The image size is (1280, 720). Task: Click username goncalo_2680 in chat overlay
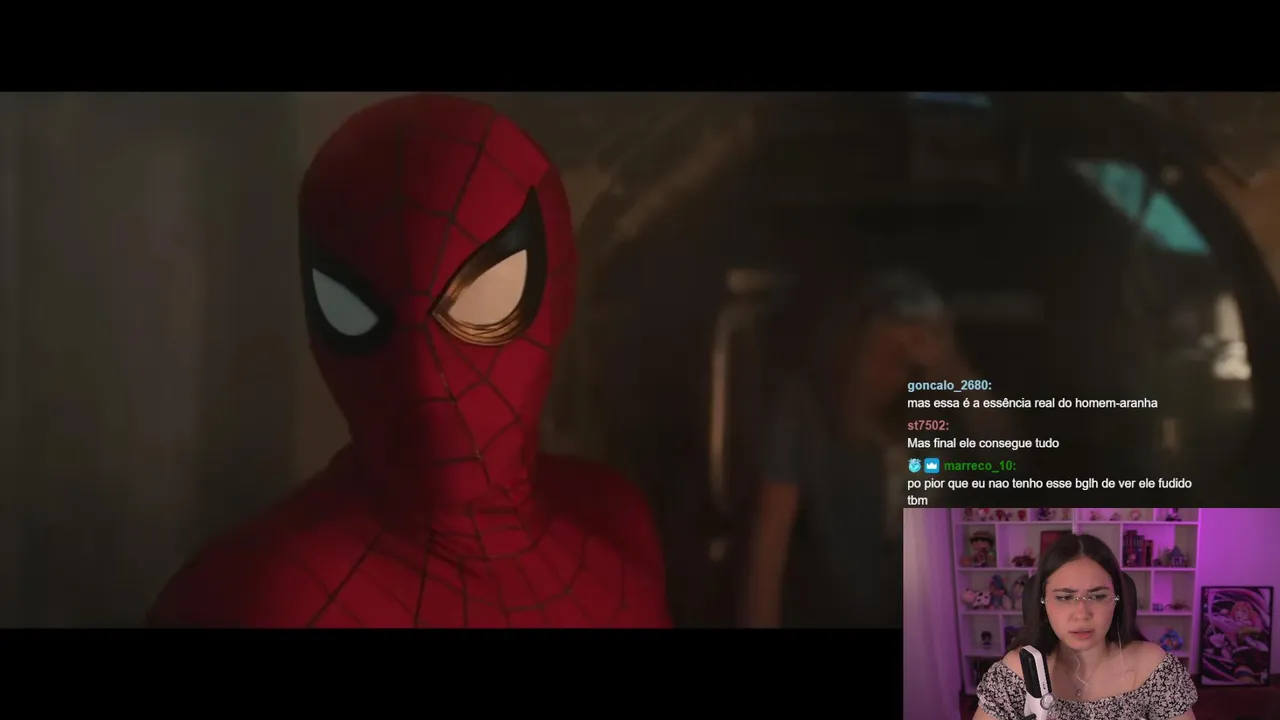point(949,385)
